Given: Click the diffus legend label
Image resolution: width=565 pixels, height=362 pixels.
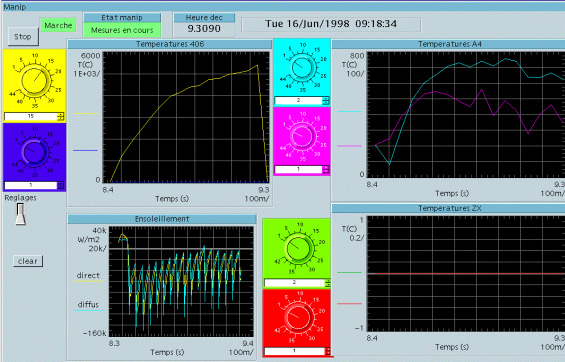Looking at the screenshot, I should pyautogui.click(x=88, y=305).
